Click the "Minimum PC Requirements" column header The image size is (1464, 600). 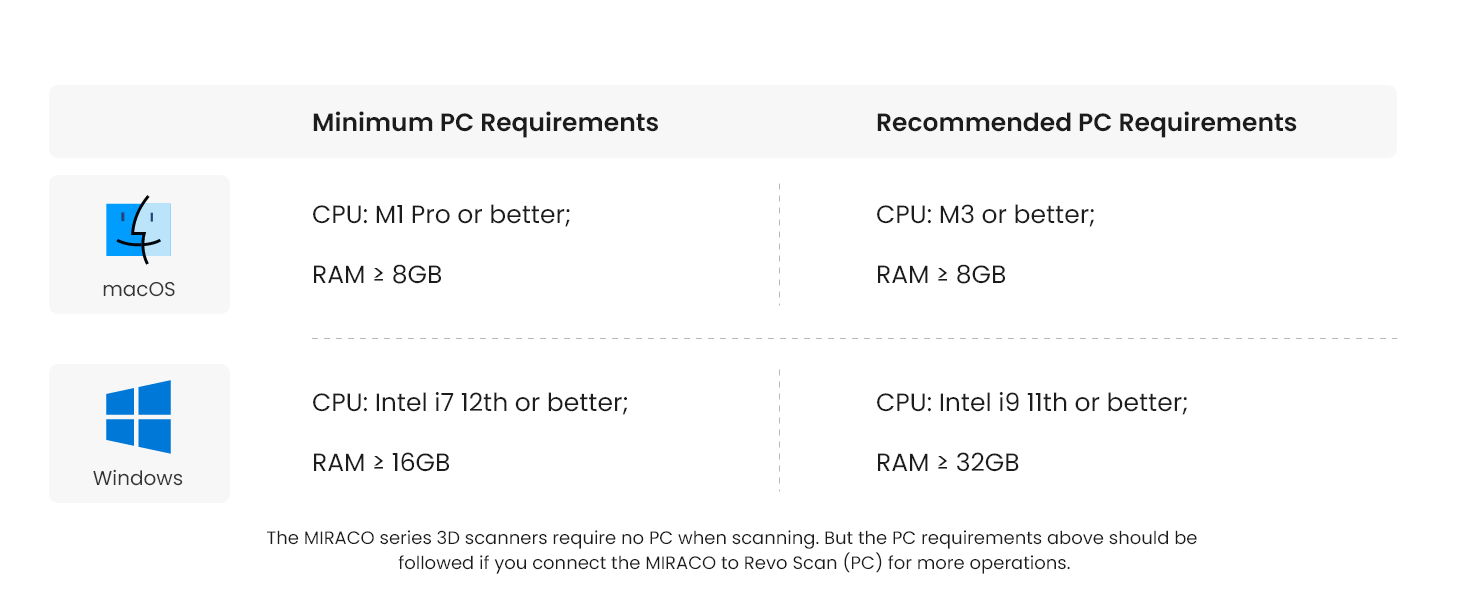coord(485,122)
